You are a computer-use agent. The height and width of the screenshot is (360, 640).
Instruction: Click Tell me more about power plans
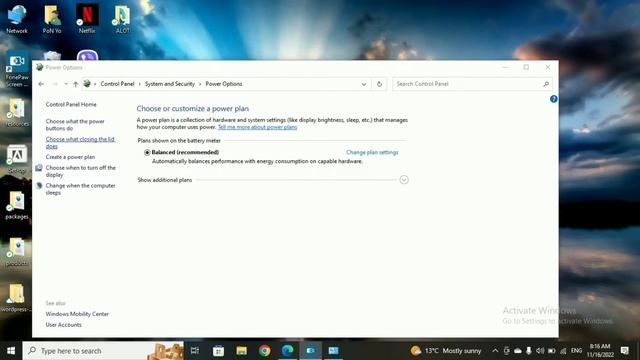[x=258, y=127]
